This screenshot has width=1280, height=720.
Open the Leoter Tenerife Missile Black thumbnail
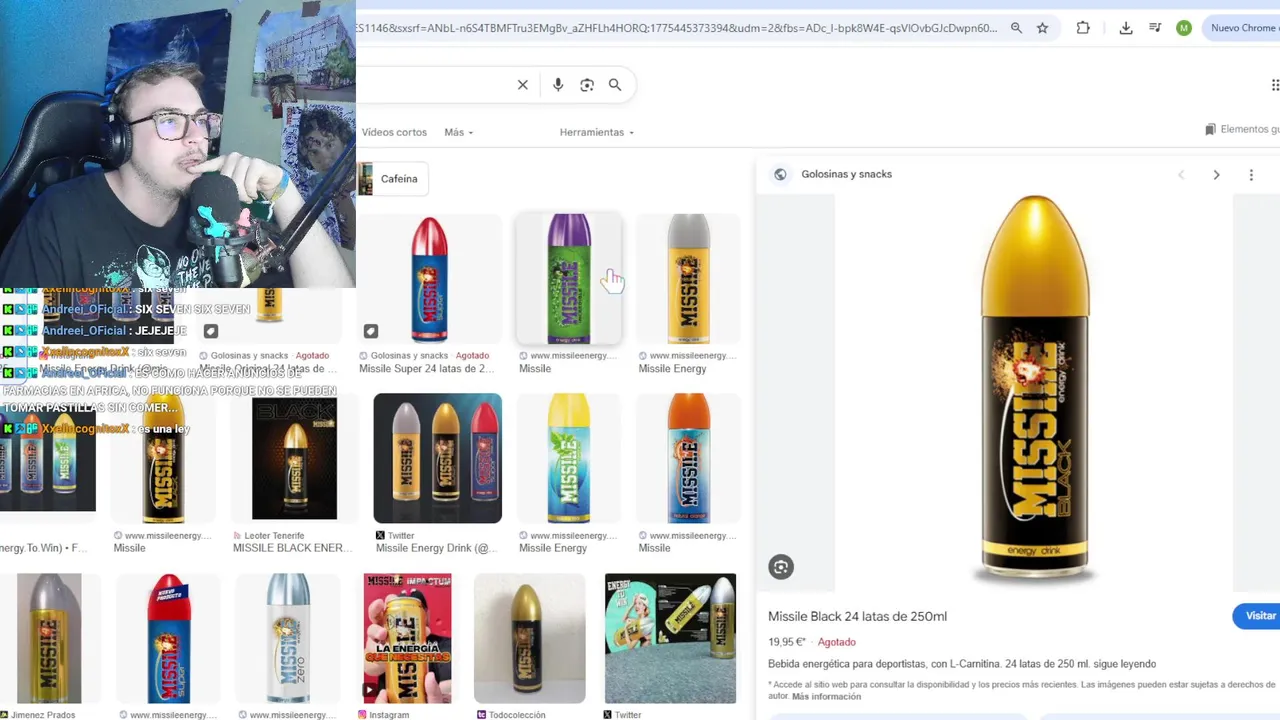pos(294,458)
